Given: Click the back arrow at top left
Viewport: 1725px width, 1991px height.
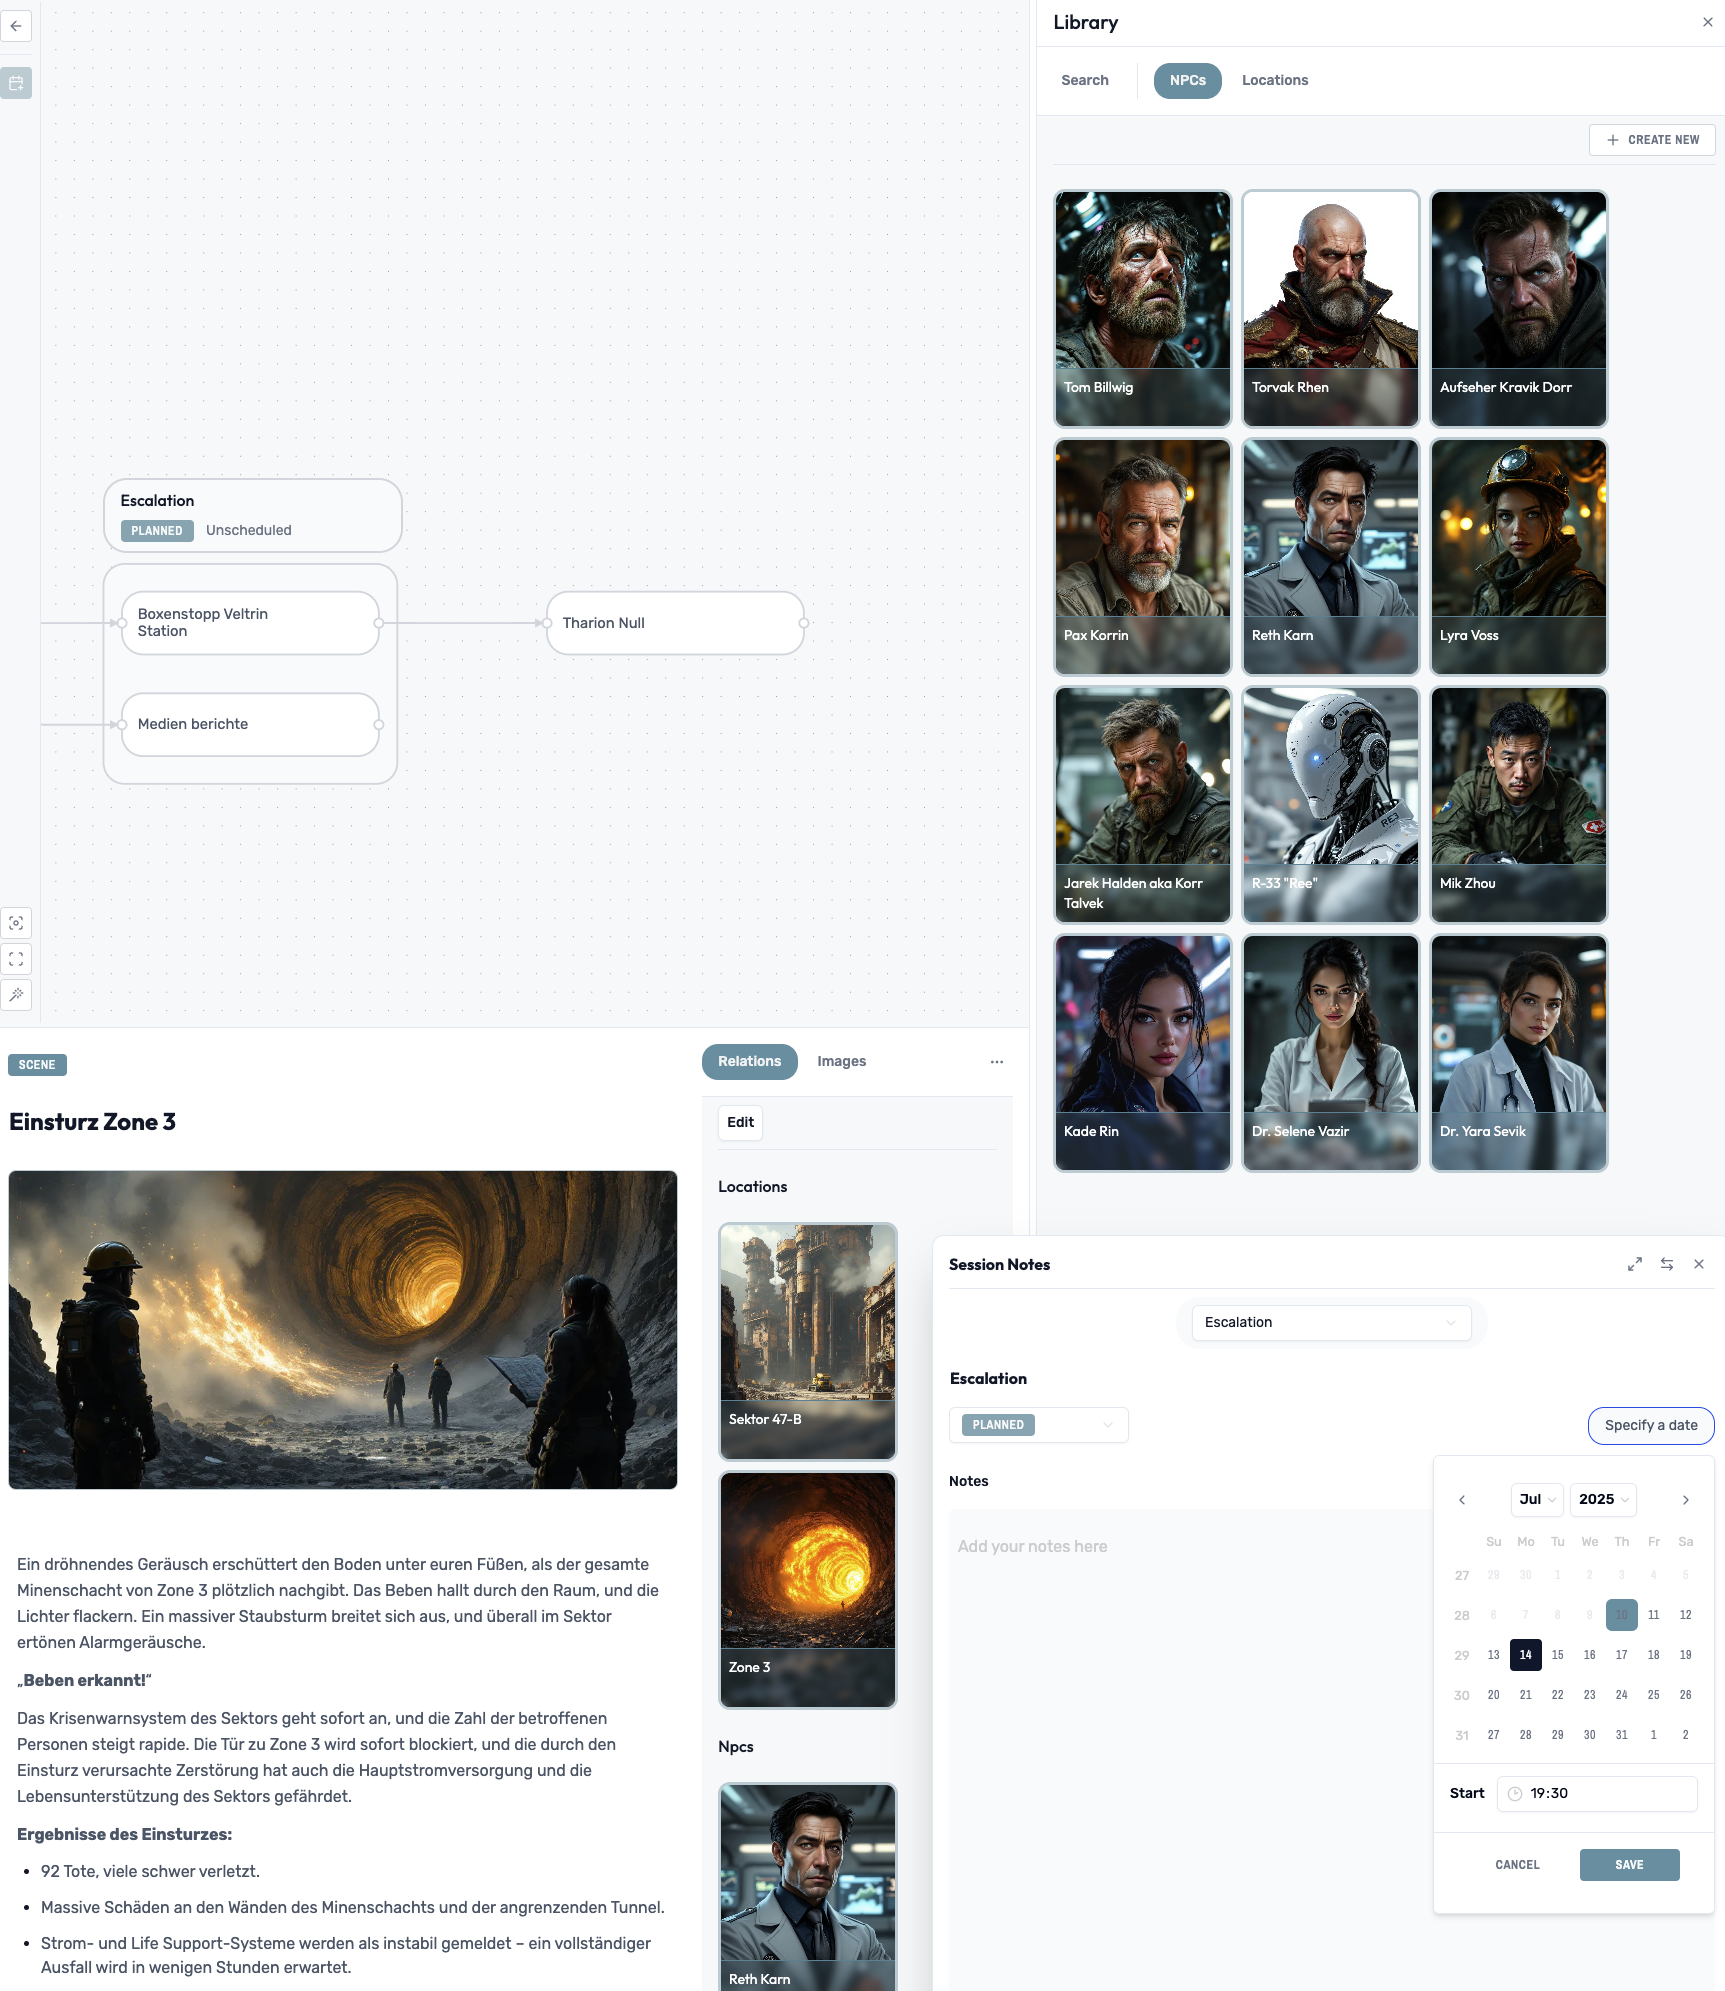Looking at the screenshot, I should point(16,27).
